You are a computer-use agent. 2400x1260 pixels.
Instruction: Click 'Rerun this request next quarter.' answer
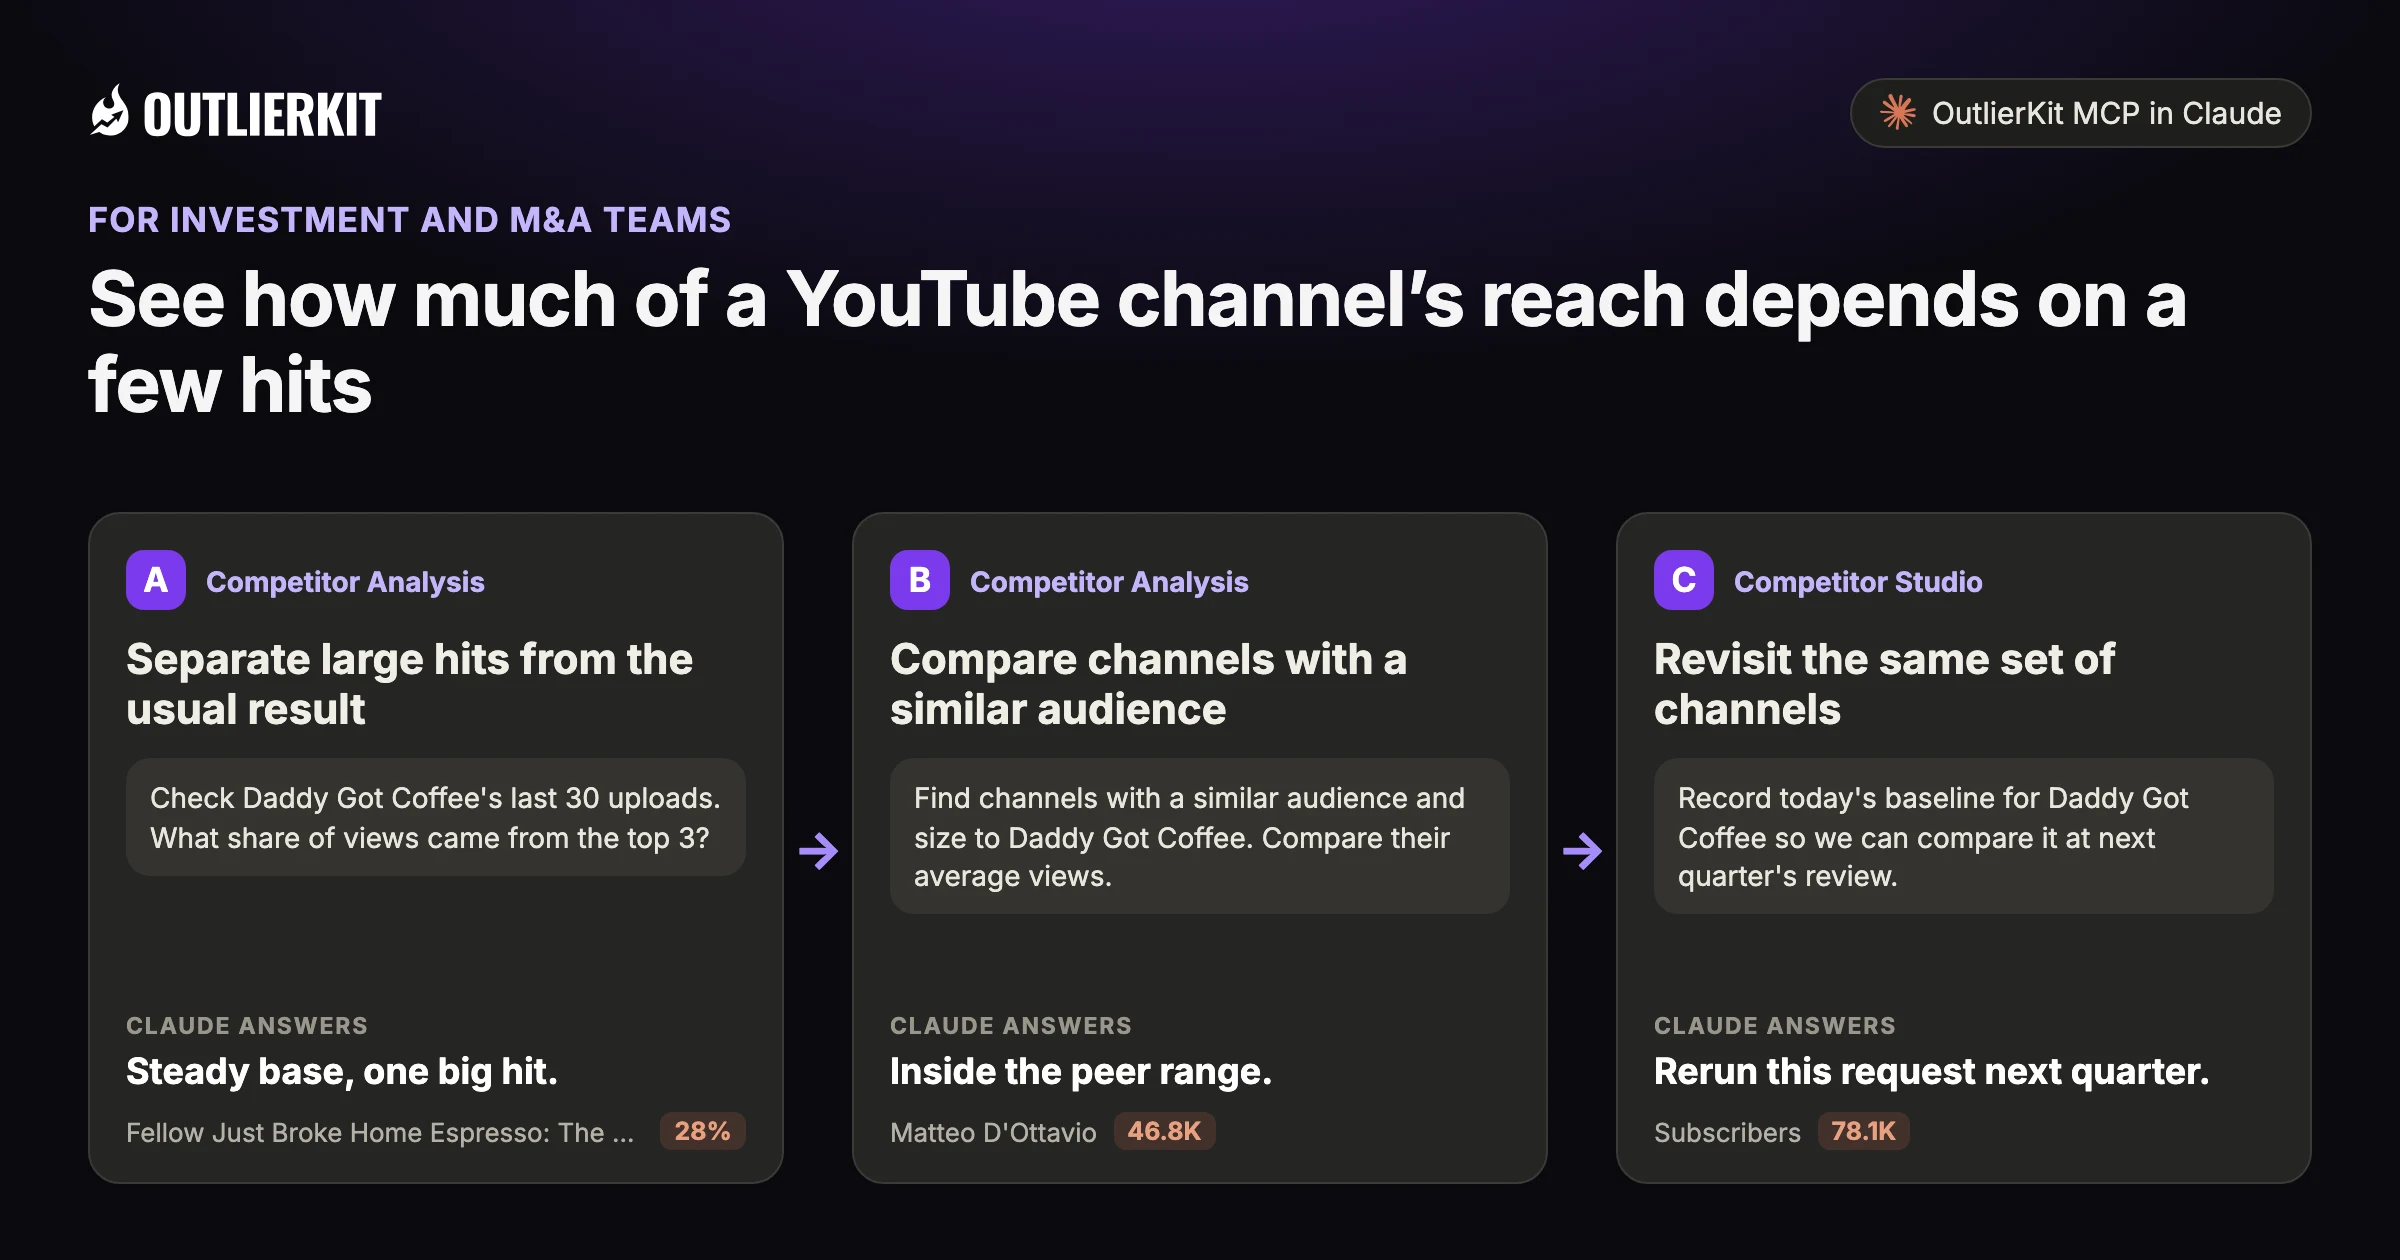point(1931,1071)
